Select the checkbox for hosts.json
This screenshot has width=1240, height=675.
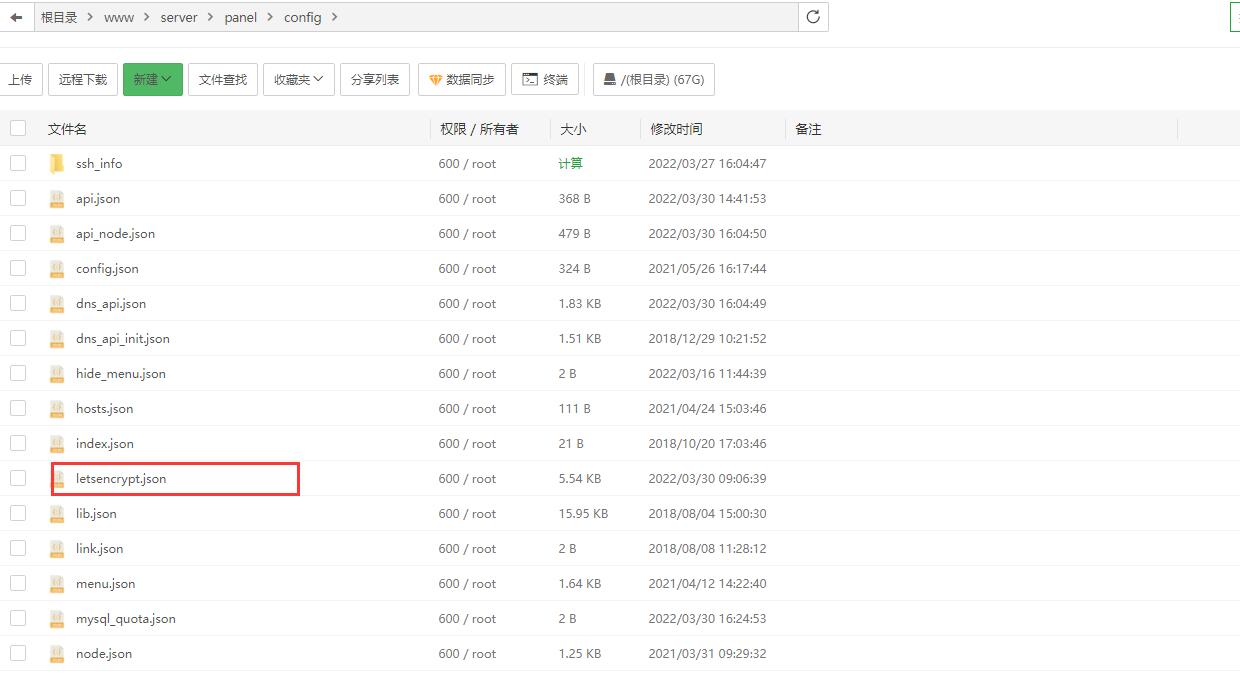(x=18, y=408)
